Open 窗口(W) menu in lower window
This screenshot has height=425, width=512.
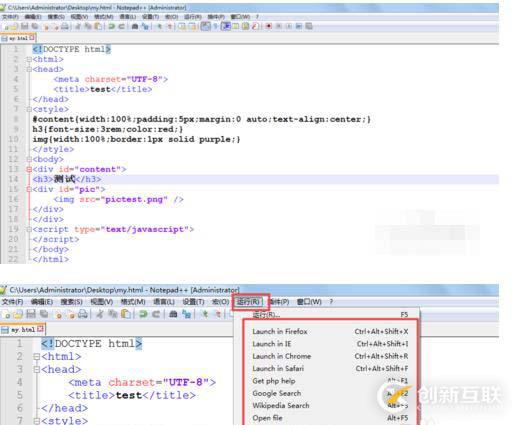coord(309,302)
